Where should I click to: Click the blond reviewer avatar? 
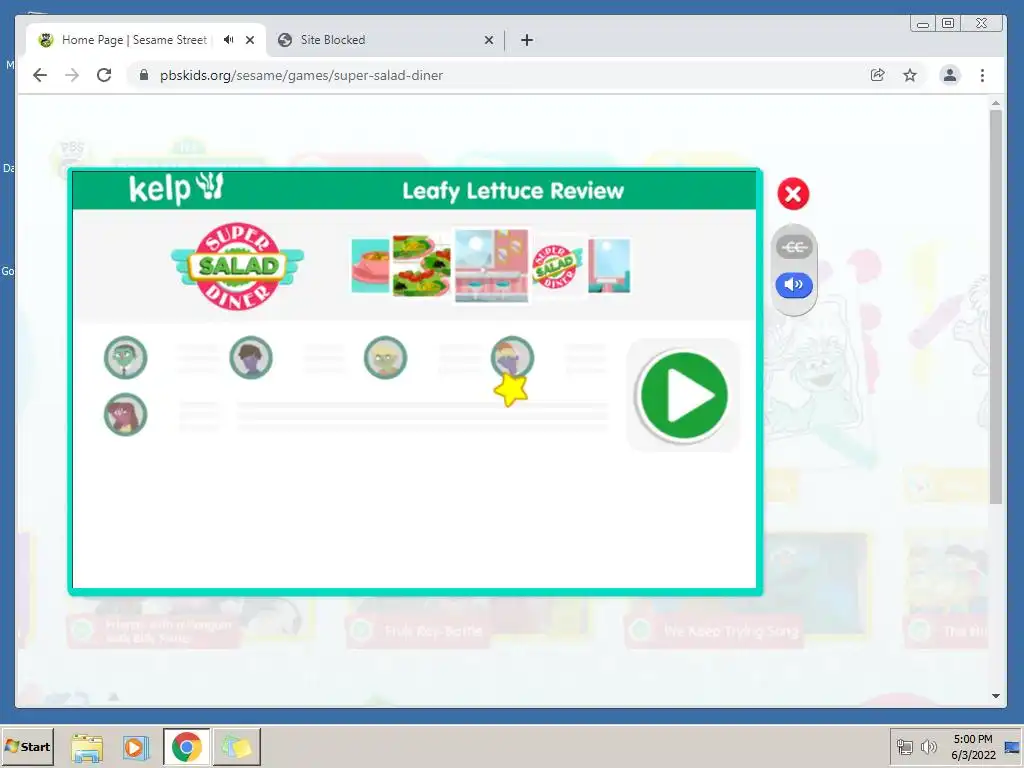pyautogui.click(x=385, y=357)
